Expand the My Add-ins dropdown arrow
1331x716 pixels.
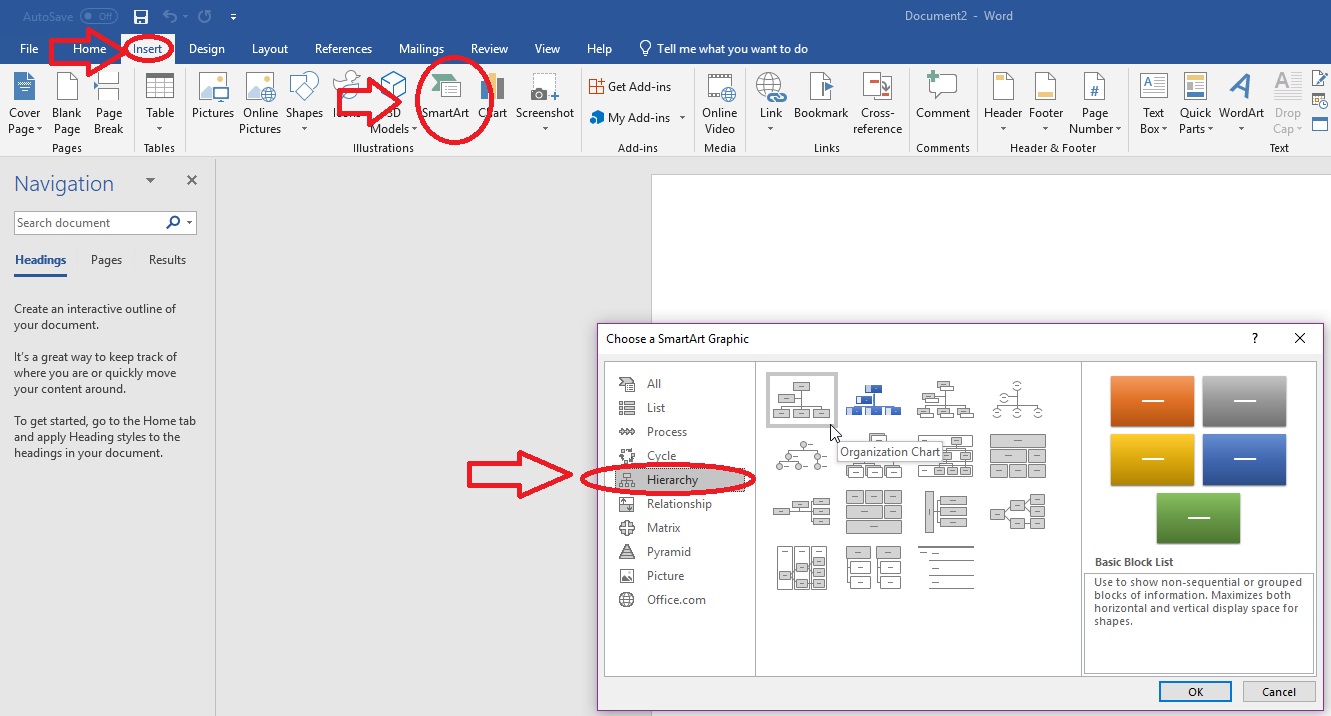coord(683,118)
